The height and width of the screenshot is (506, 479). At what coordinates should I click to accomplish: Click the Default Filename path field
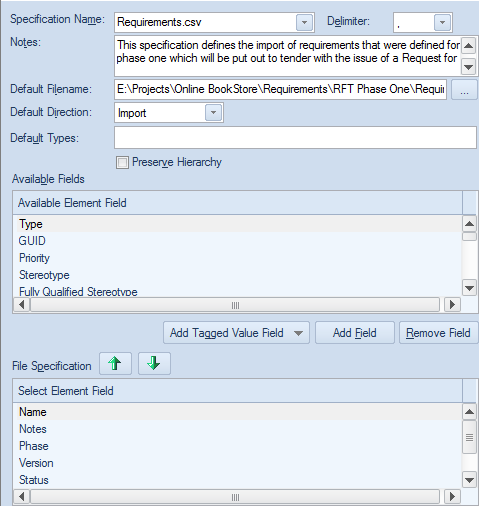tap(280, 89)
